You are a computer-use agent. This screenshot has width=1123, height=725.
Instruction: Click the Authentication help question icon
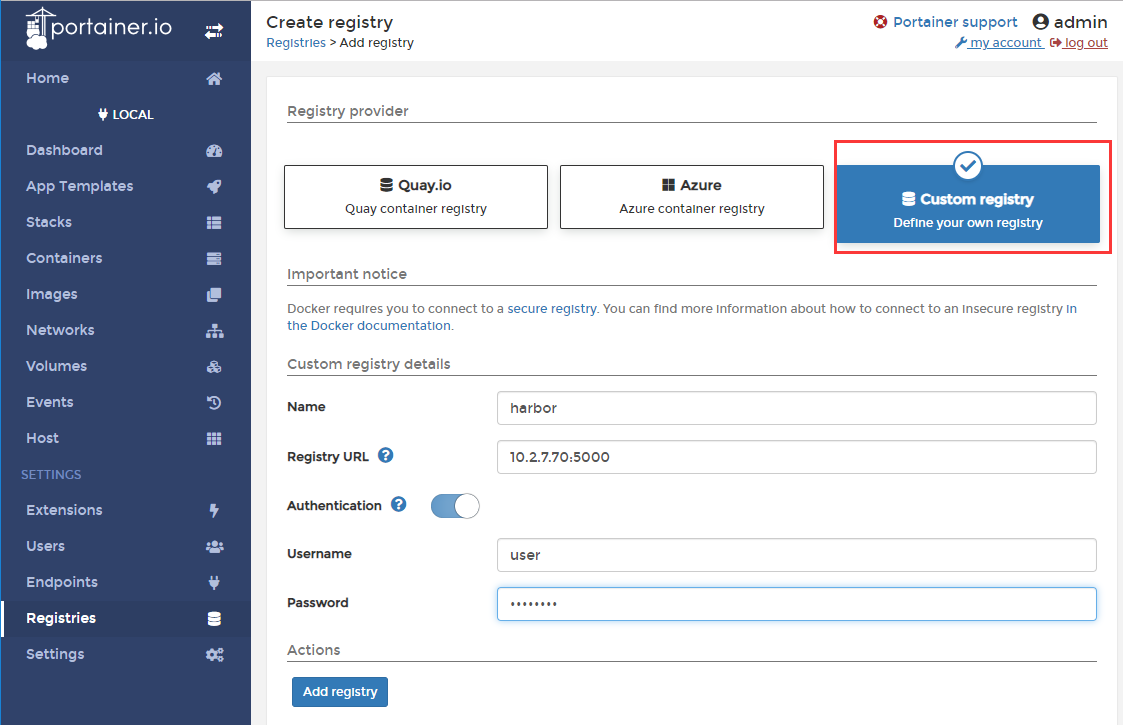click(398, 504)
